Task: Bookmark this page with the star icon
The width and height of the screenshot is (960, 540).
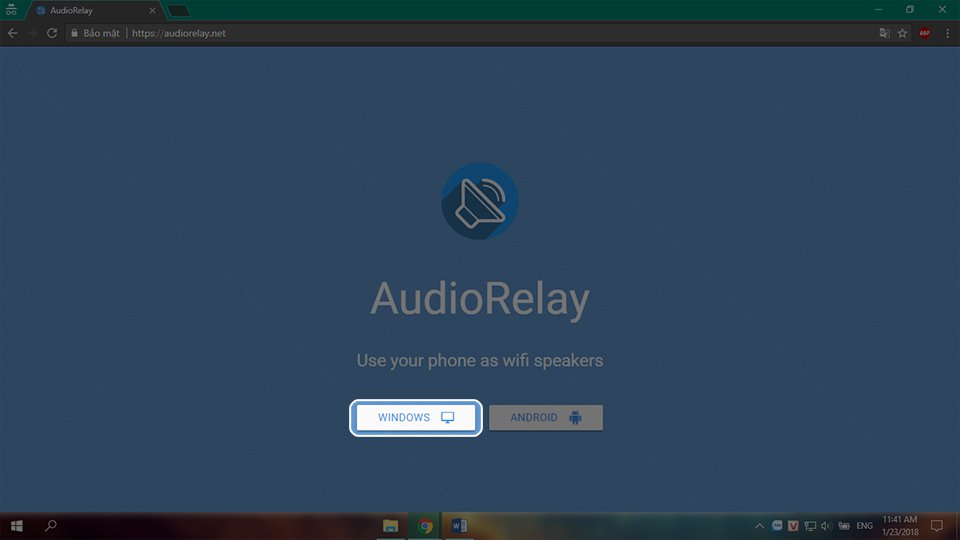Action: pyautogui.click(x=902, y=33)
